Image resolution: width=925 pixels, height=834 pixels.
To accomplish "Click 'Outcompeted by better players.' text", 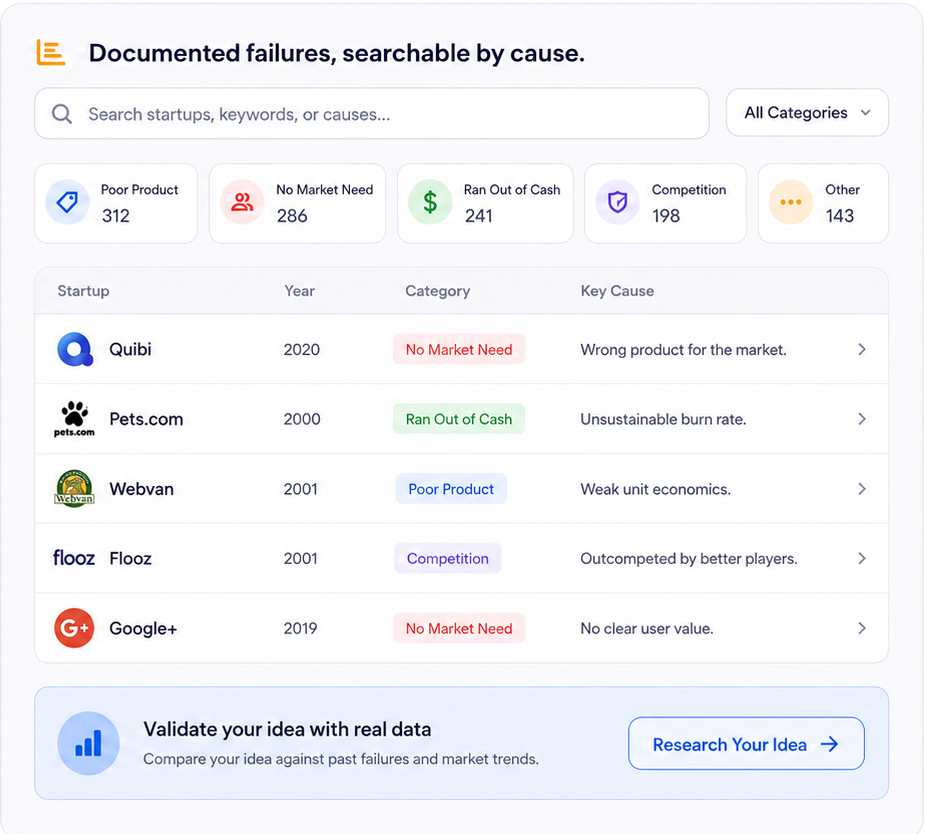I will click(688, 559).
